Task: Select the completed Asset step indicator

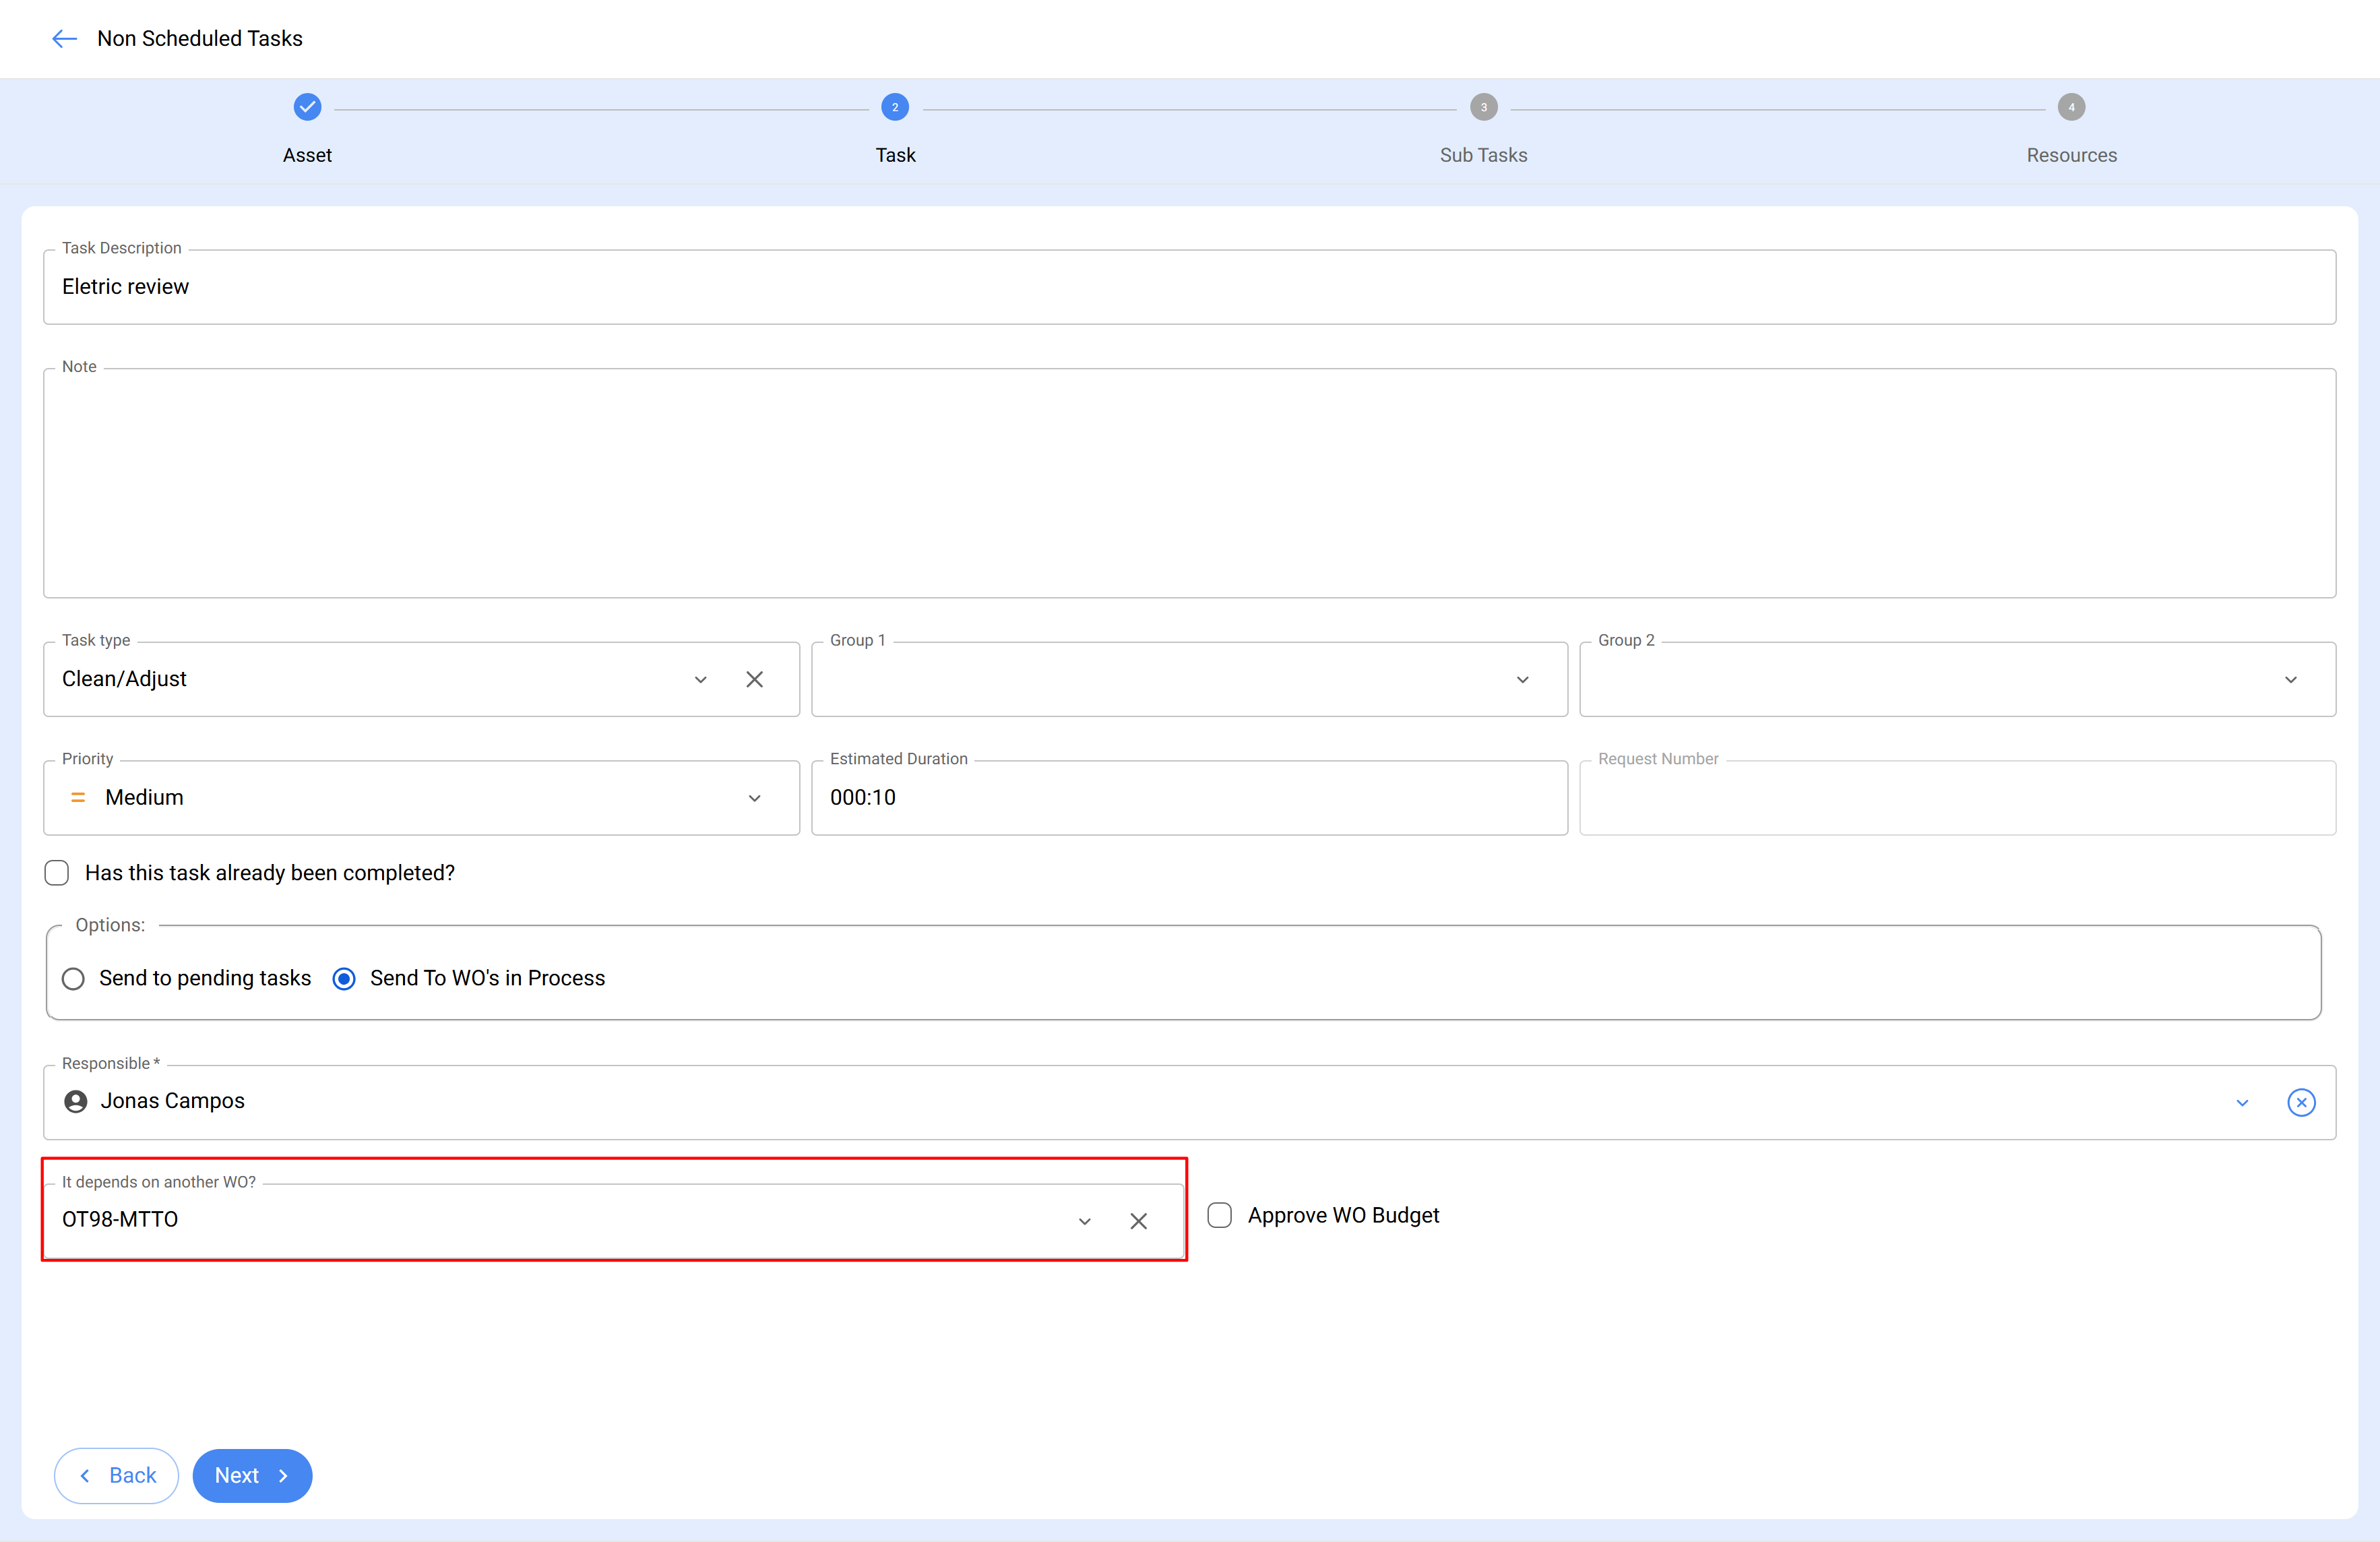Action: [x=307, y=107]
